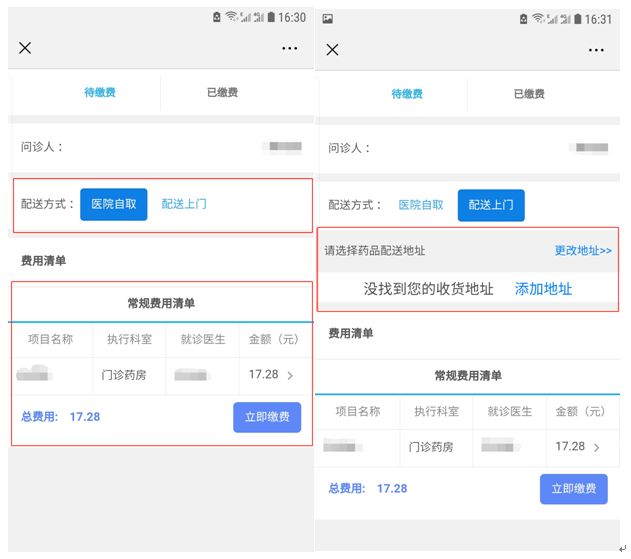Open the 更改地址>> link

click(583, 250)
